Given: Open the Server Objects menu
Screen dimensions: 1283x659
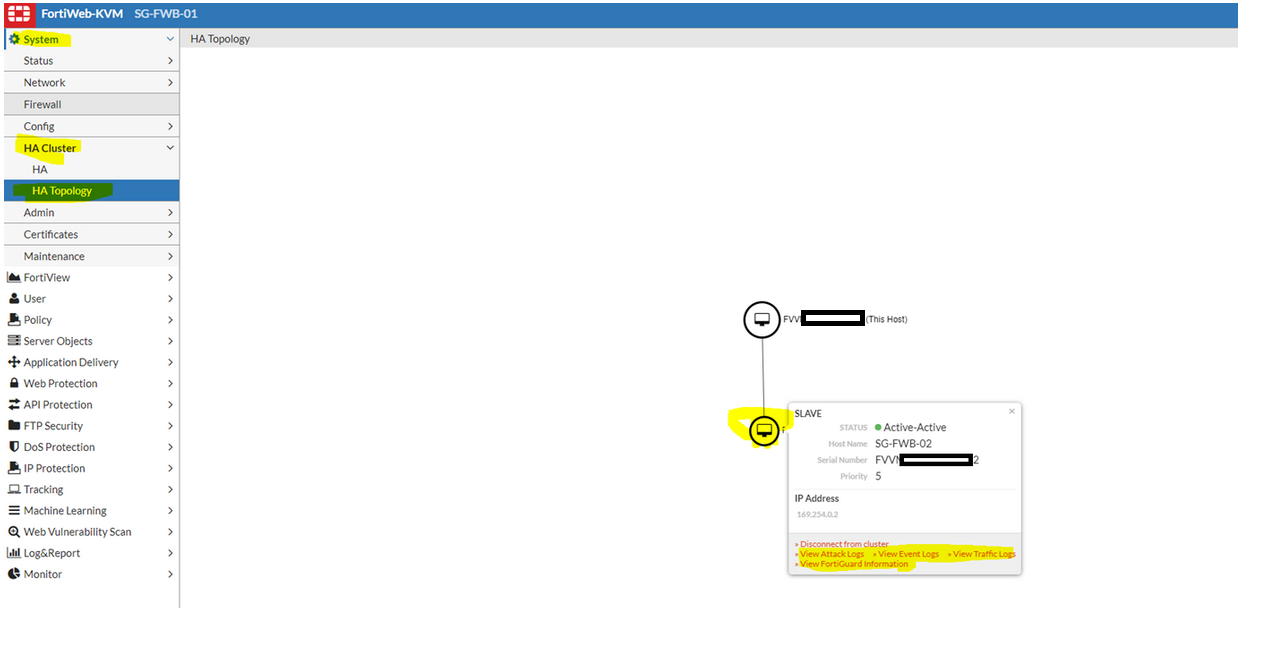Looking at the screenshot, I should point(91,341).
